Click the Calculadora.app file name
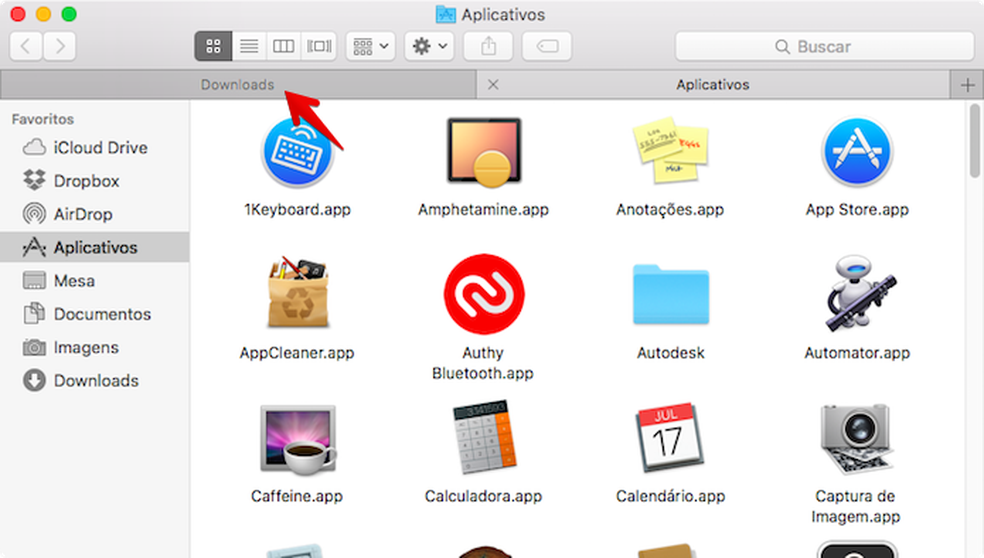This screenshot has height=558, width=984. [483, 496]
